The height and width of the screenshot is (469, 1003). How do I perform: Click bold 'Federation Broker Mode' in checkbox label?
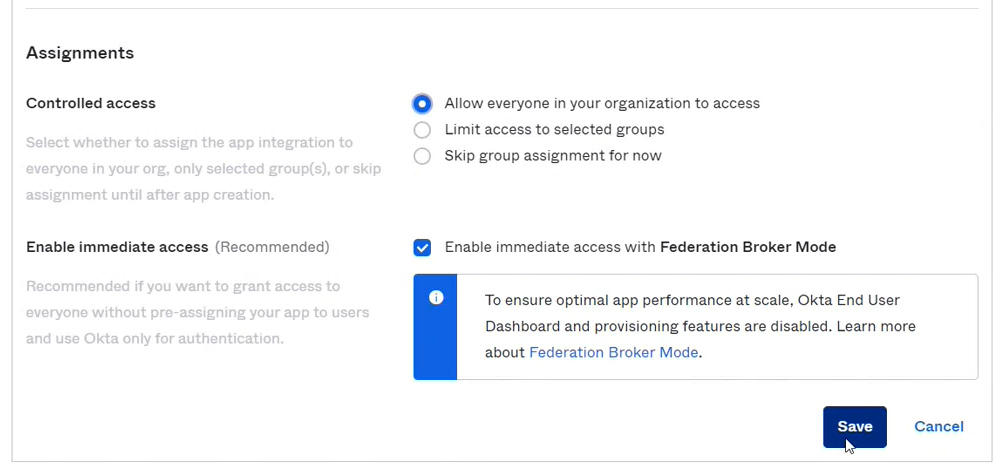[748, 247]
